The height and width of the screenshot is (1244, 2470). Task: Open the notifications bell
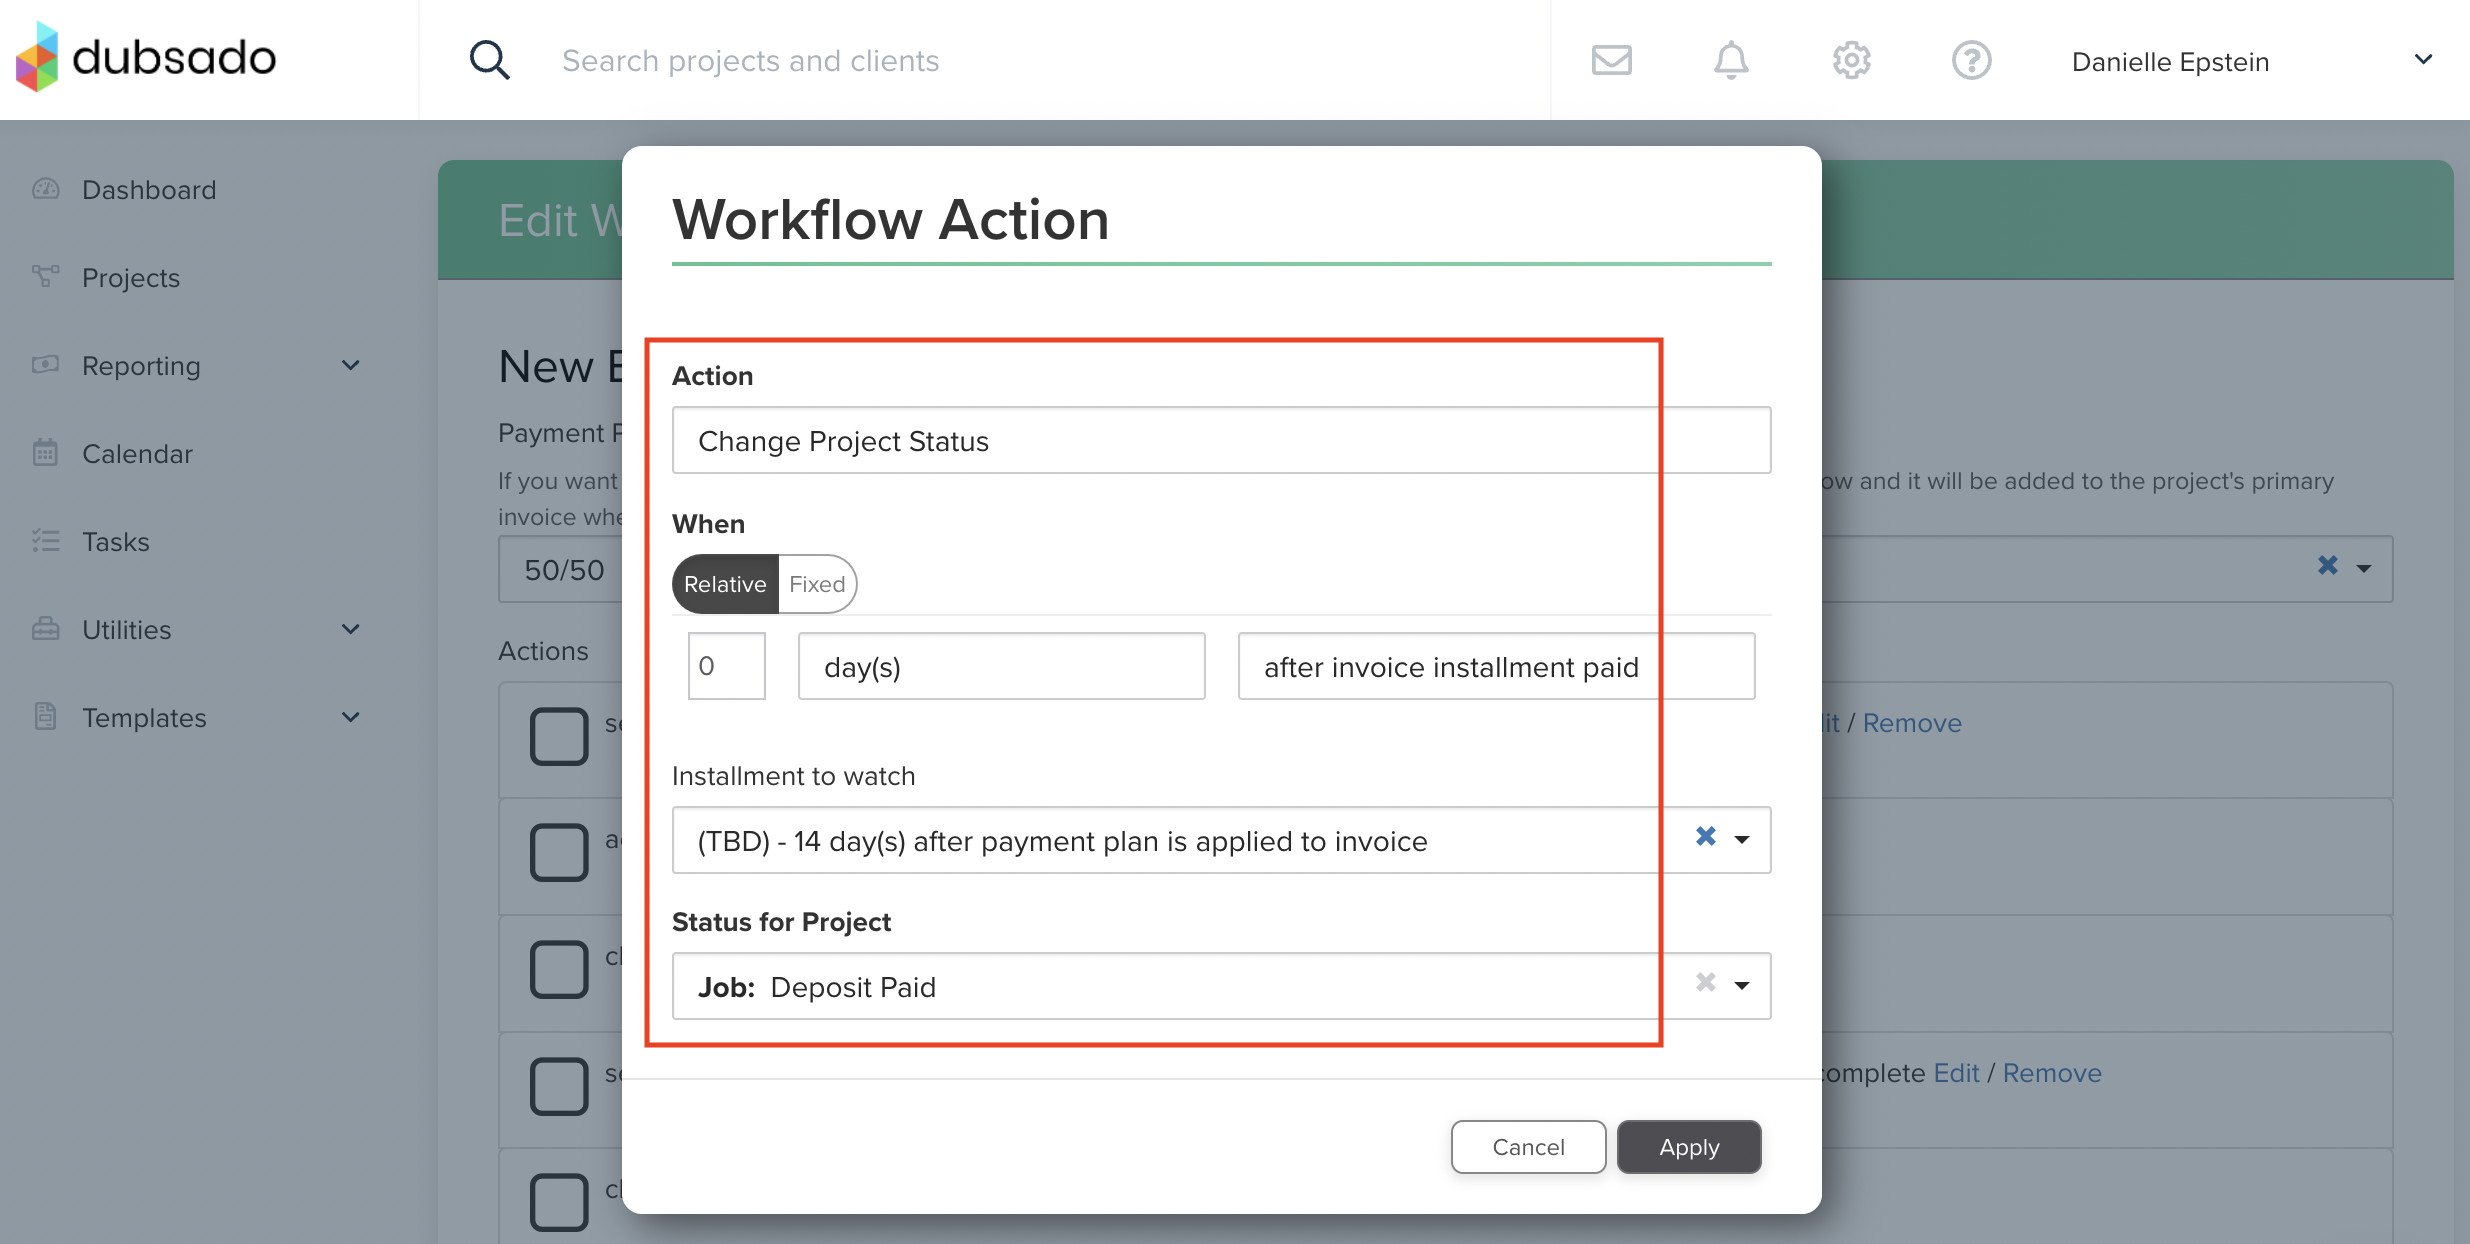pyautogui.click(x=1731, y=60)
